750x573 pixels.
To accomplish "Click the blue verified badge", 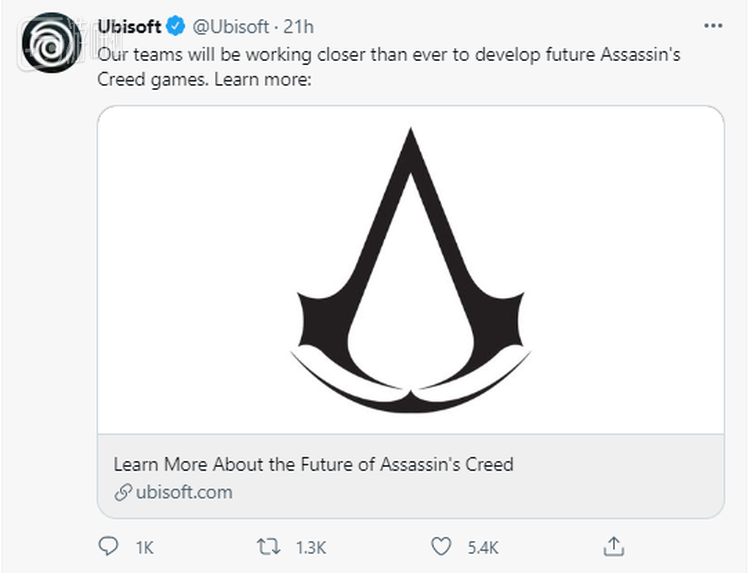I will pyautogui.click(x=174, y=26).
